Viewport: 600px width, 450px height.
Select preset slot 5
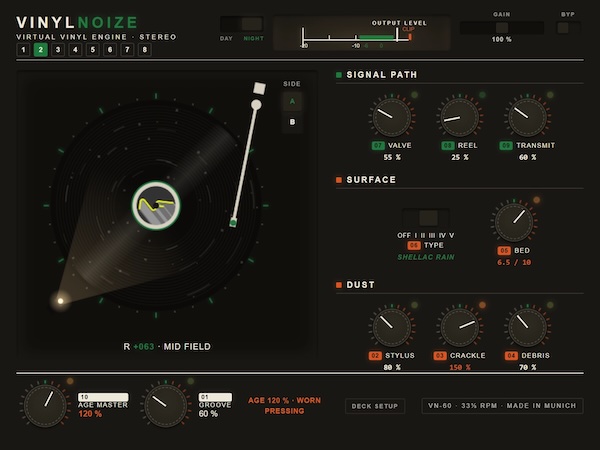pyautogui.click(x=93, y=50)
